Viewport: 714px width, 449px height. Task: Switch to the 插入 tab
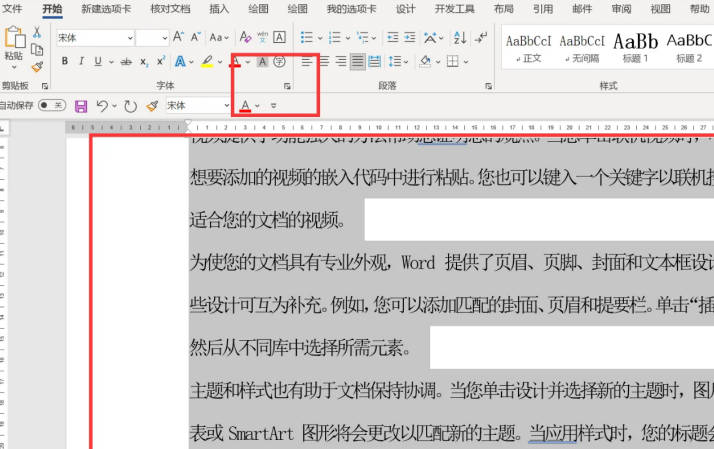[219, 9]
